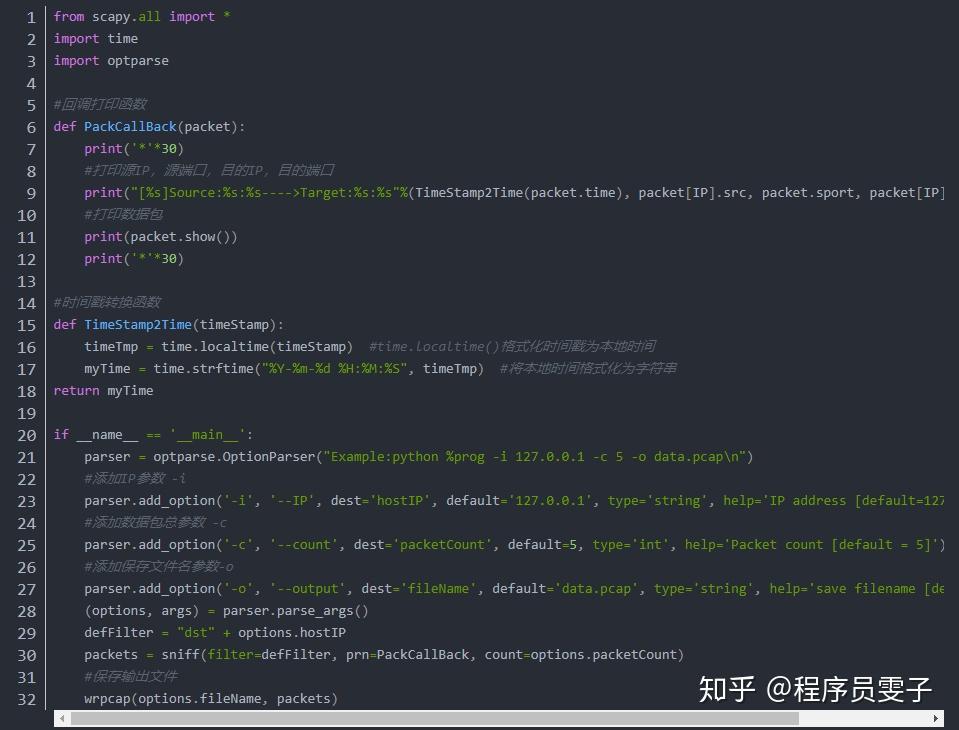This screenshot has width=959, height=730.
Task: Click 'wrpcap(options.fileName, packets)' line
Action: coord(211,699)
